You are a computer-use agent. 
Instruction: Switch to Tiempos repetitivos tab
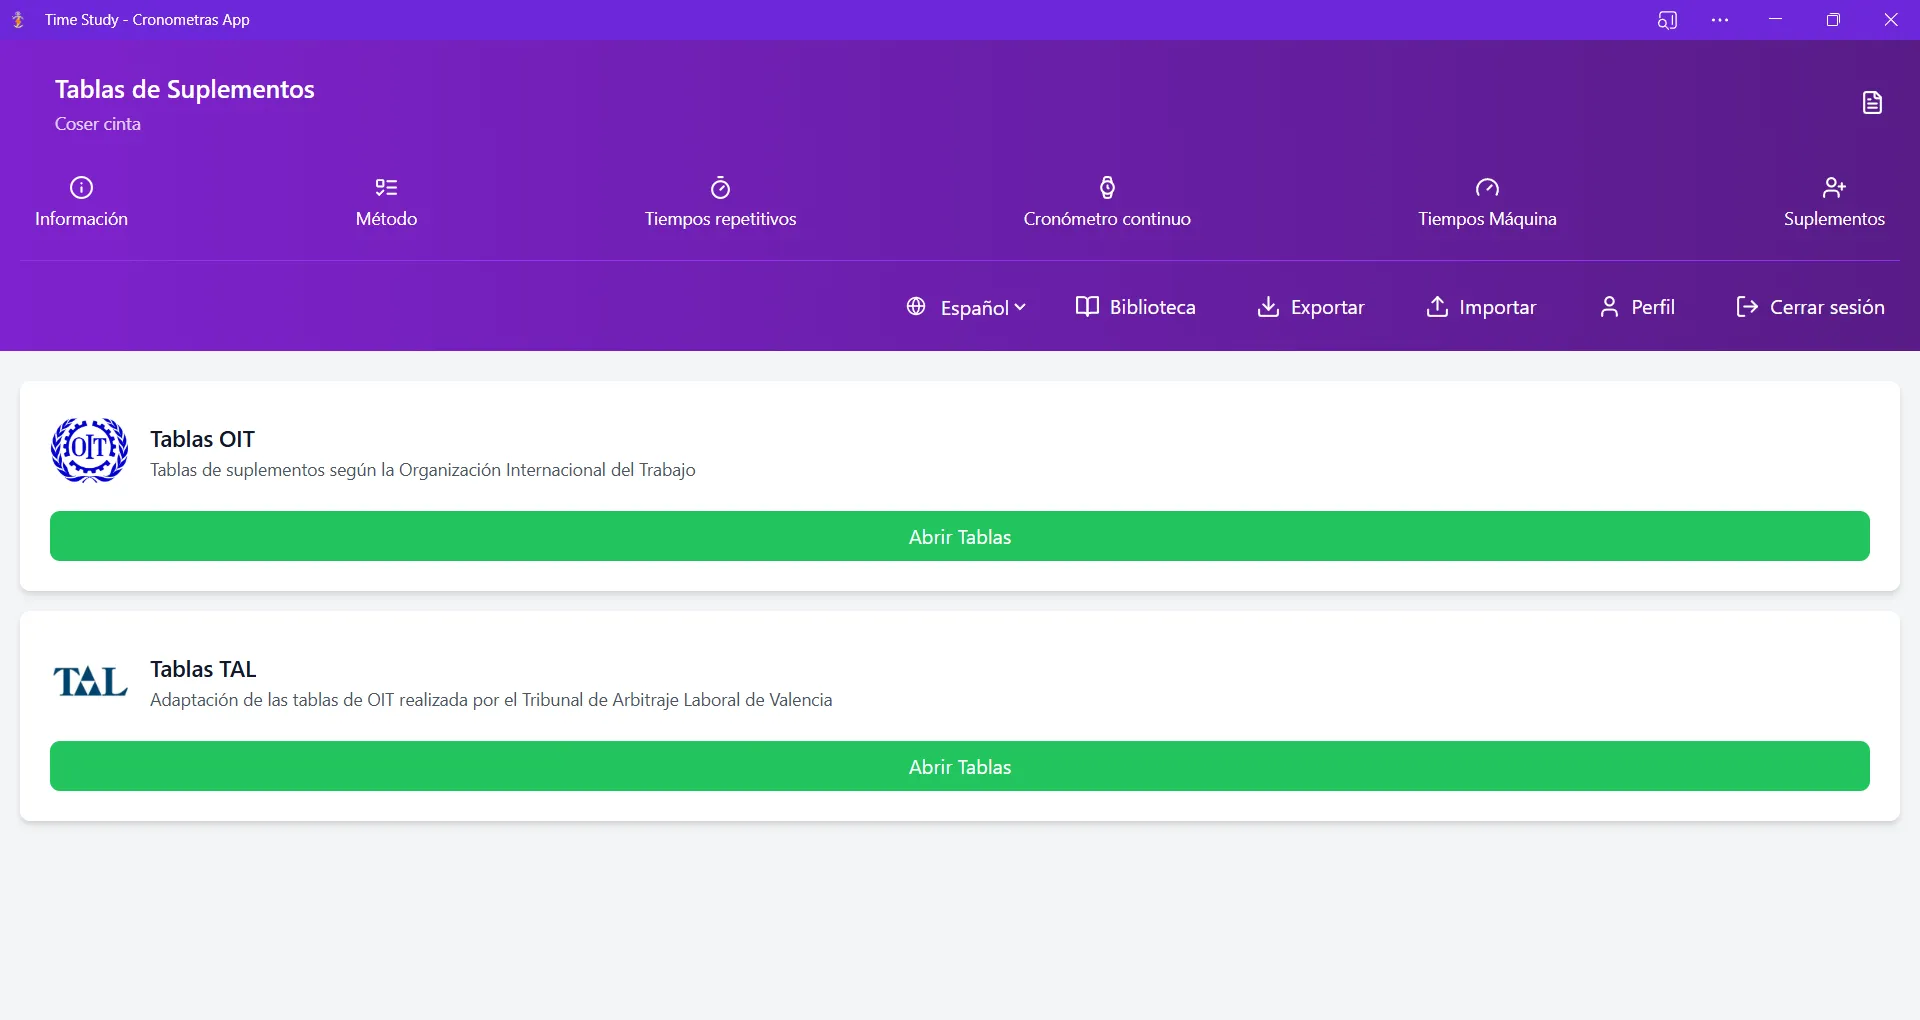click(720, 203)
